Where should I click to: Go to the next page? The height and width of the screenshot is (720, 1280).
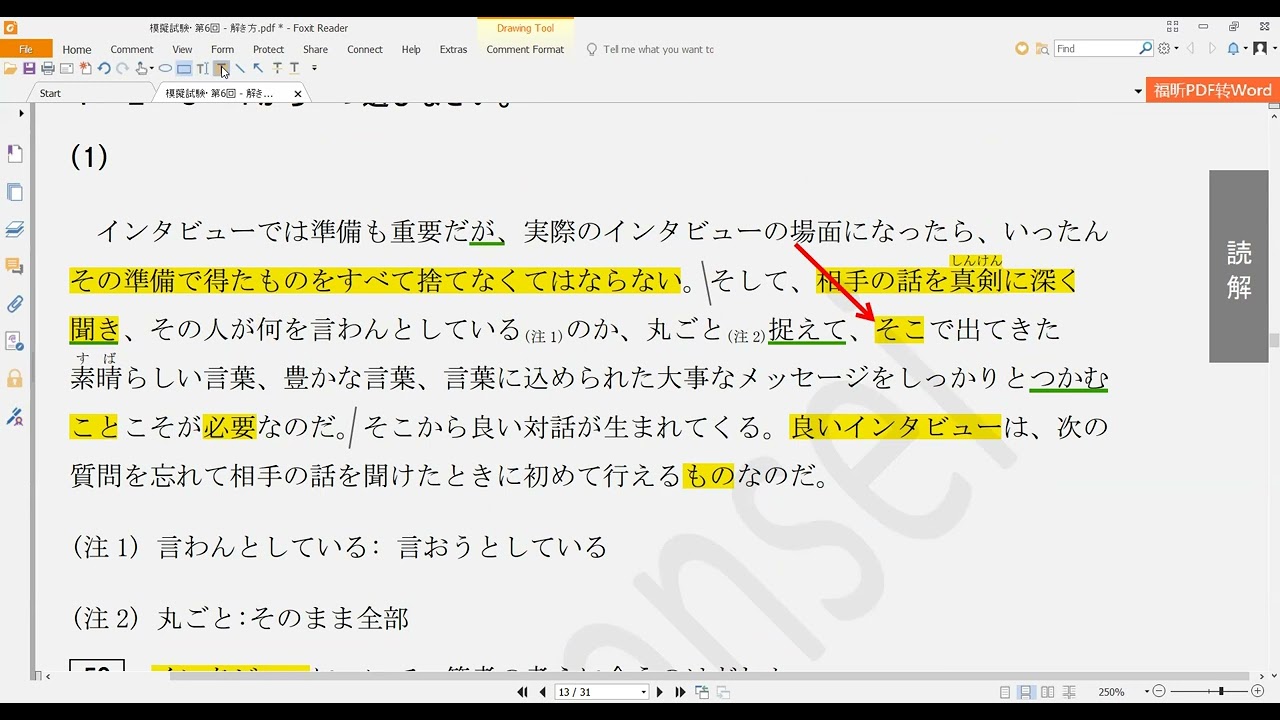(x=659, y=692)
